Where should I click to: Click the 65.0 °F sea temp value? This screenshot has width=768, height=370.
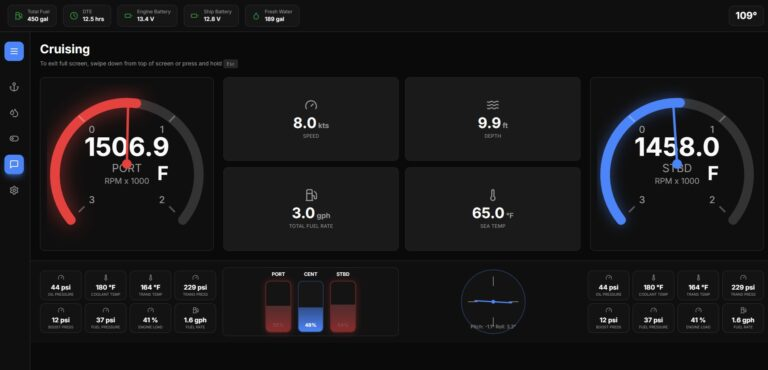pyautogui.click(x=493, y=214)
